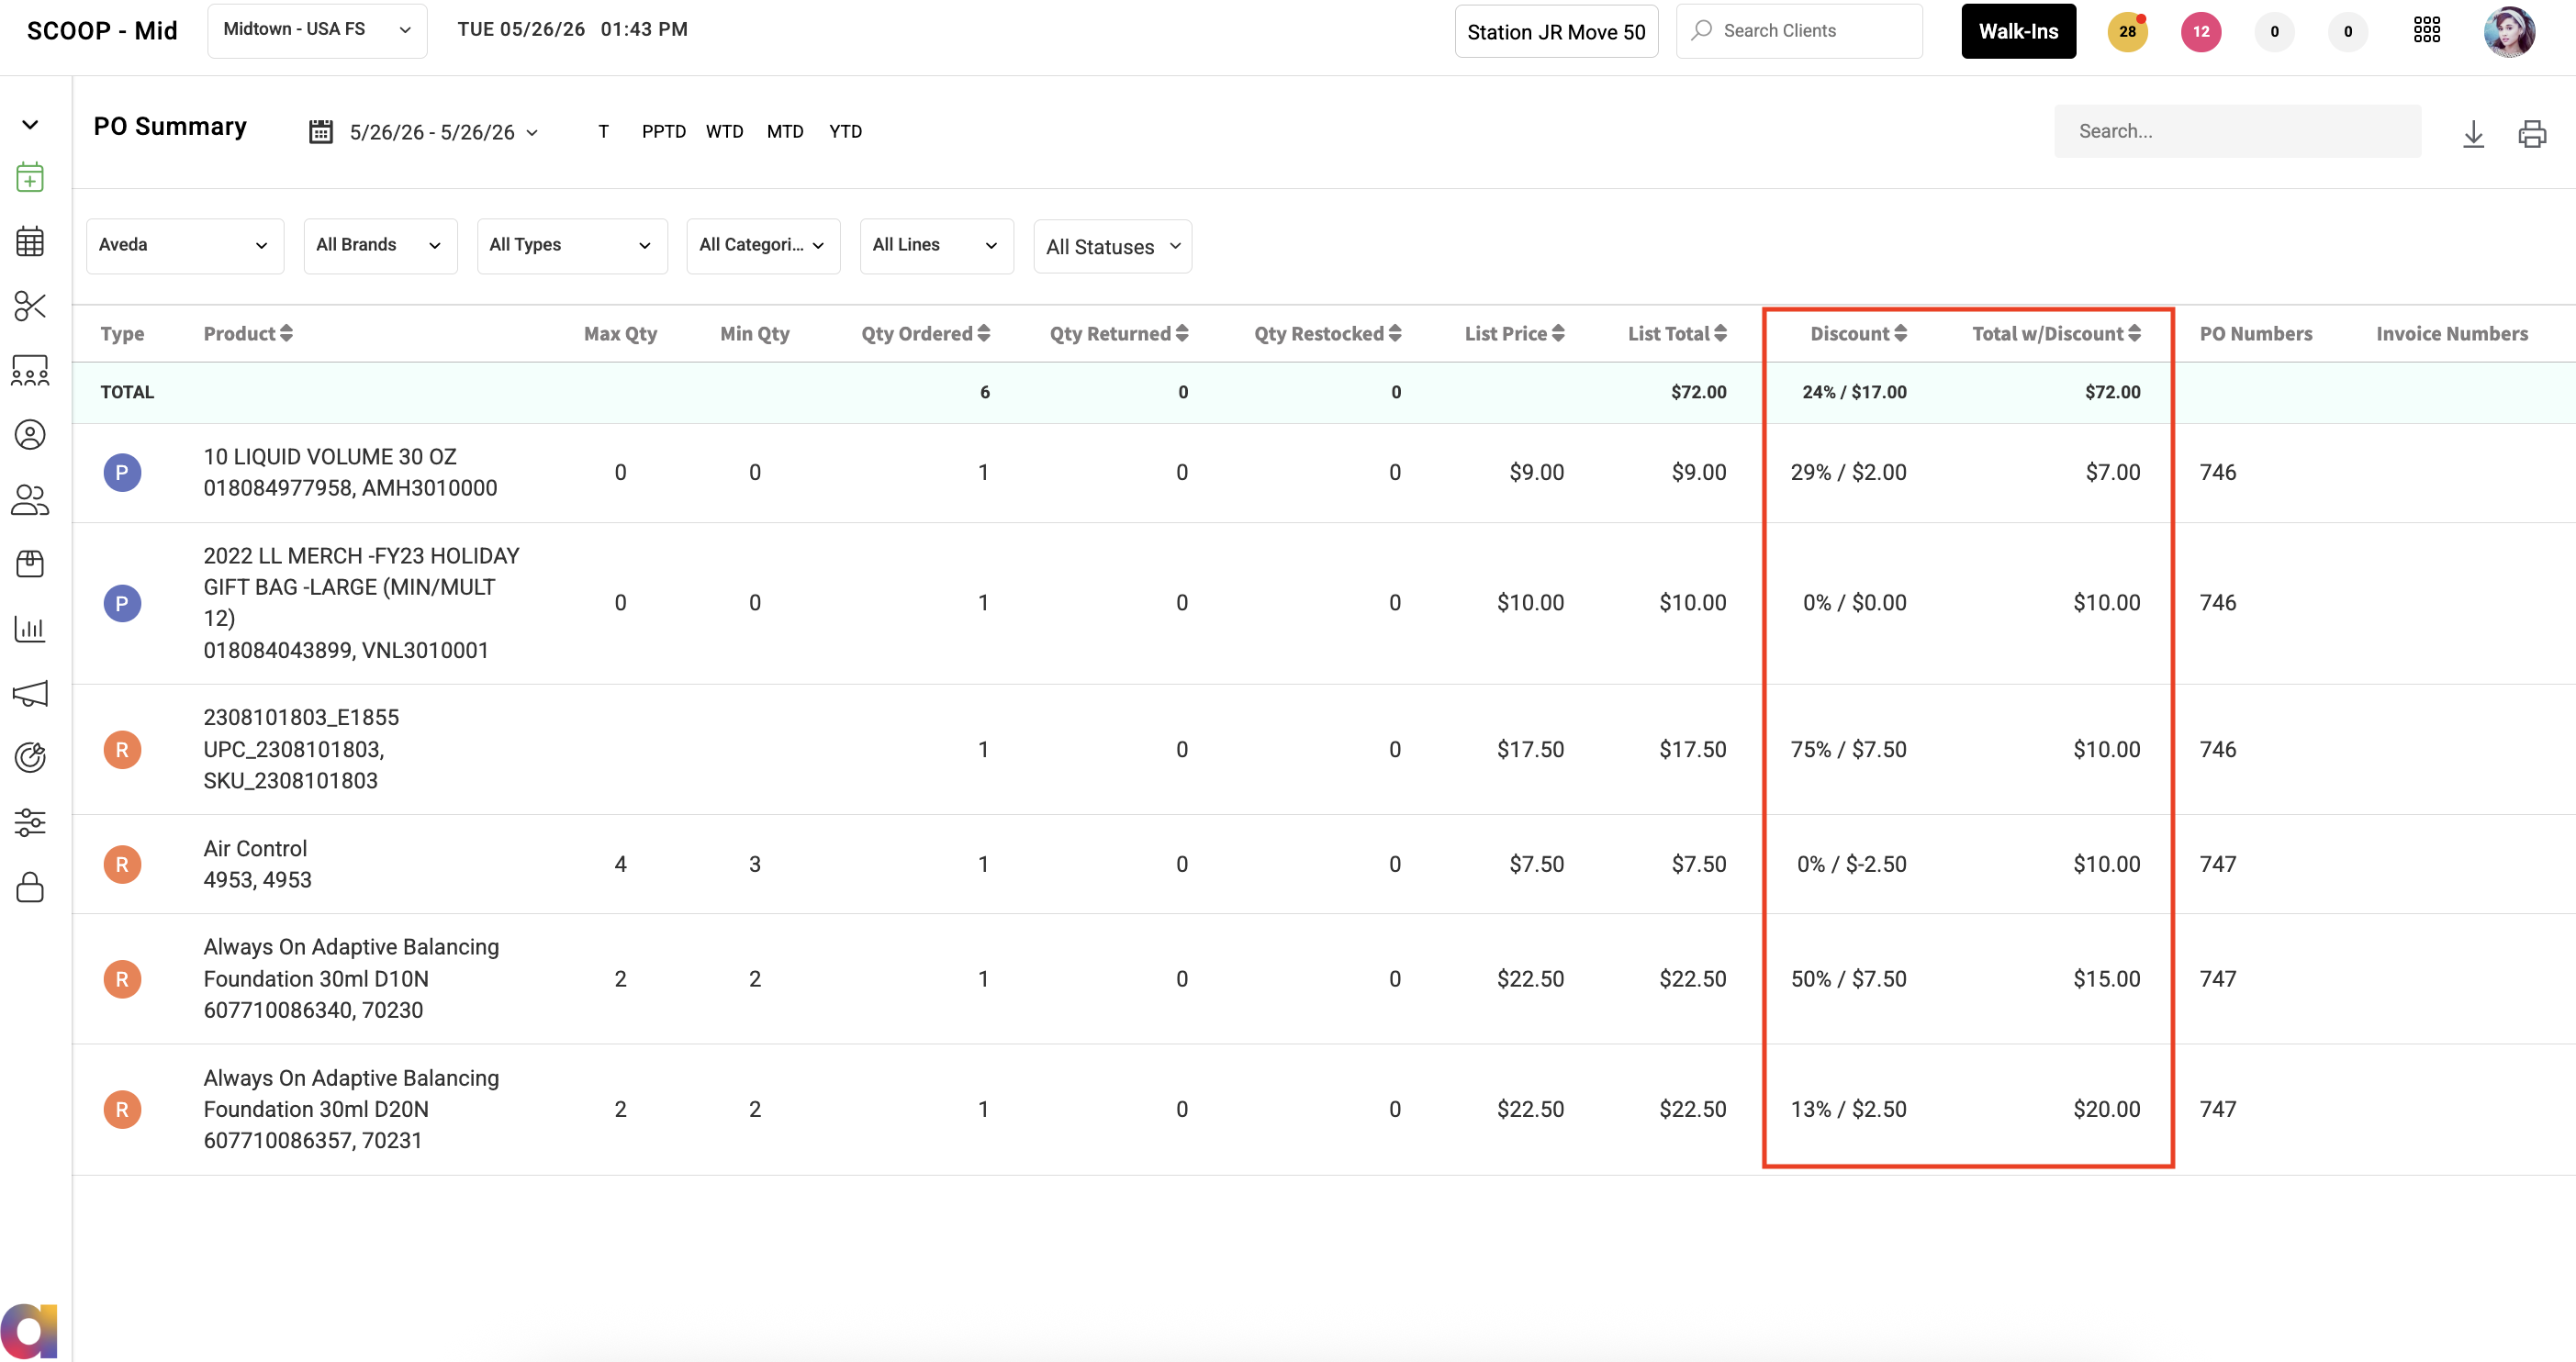Open the Aveda vendor dropdown
Screen dimensions: 2576x1362
(185, 246)
